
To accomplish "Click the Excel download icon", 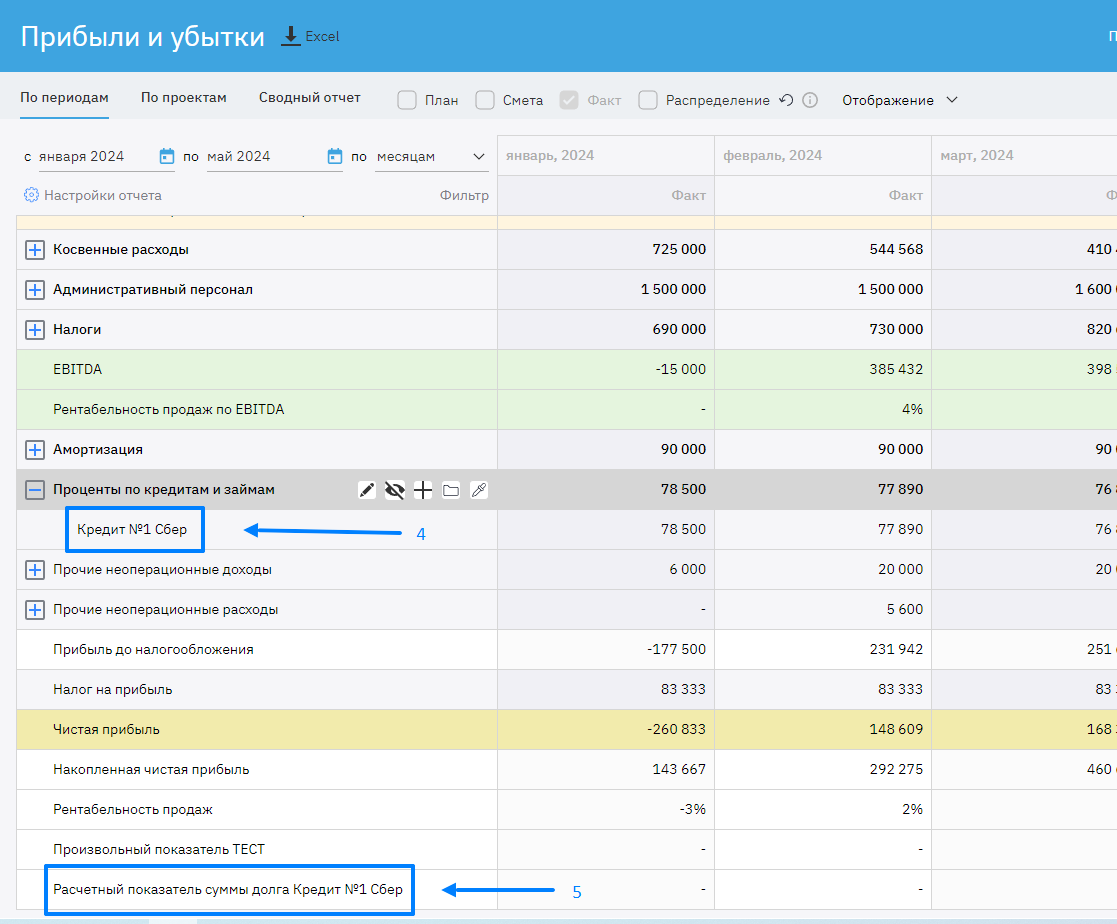I will click(x=291, y=36).
